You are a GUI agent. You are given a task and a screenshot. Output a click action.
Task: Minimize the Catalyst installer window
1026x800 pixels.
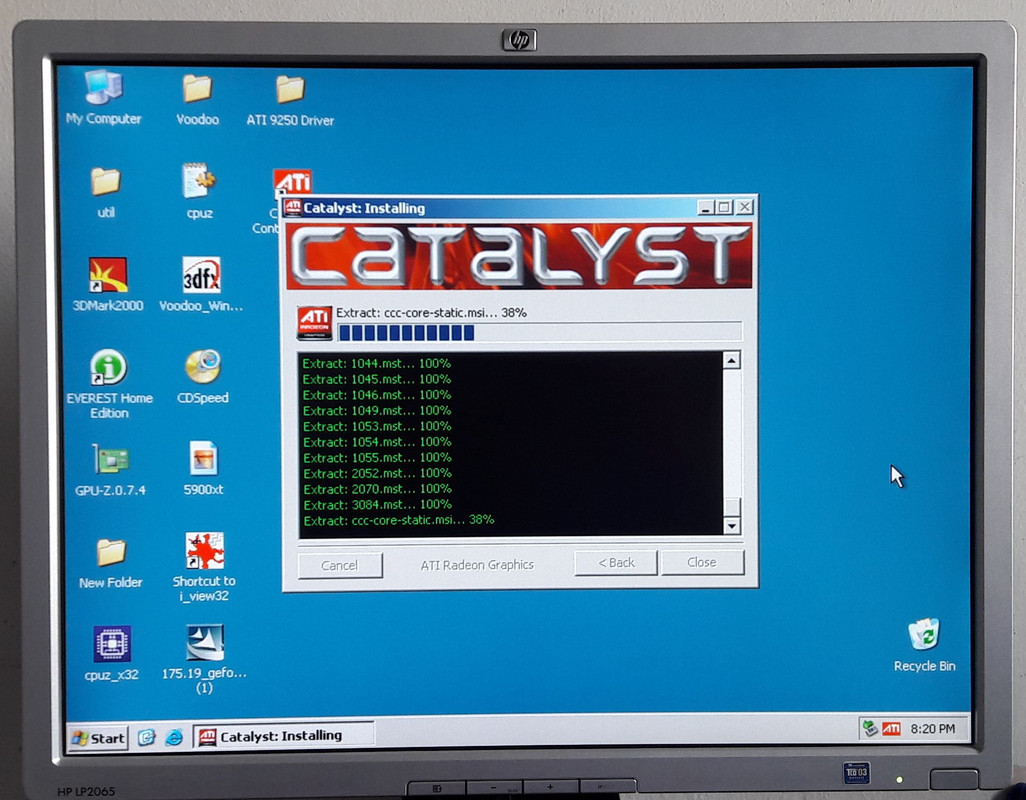coord(705,207)
